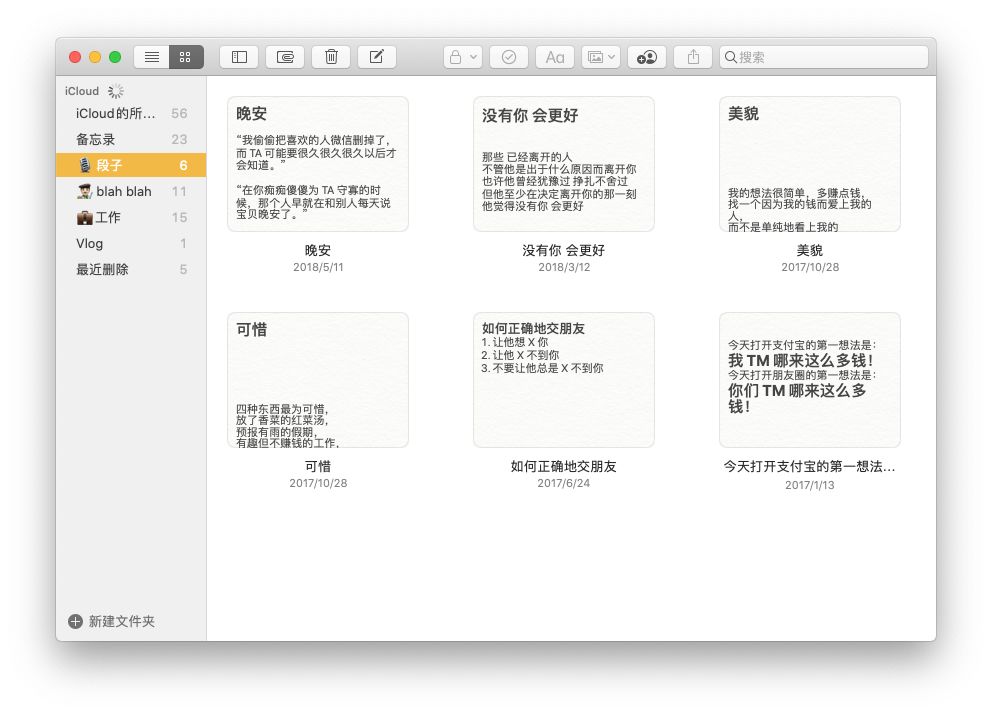Screen dimensions: 992x715
Task: Open the 如何正确地交朋友 note thumbnail
Action: click(x=564, y=380)
